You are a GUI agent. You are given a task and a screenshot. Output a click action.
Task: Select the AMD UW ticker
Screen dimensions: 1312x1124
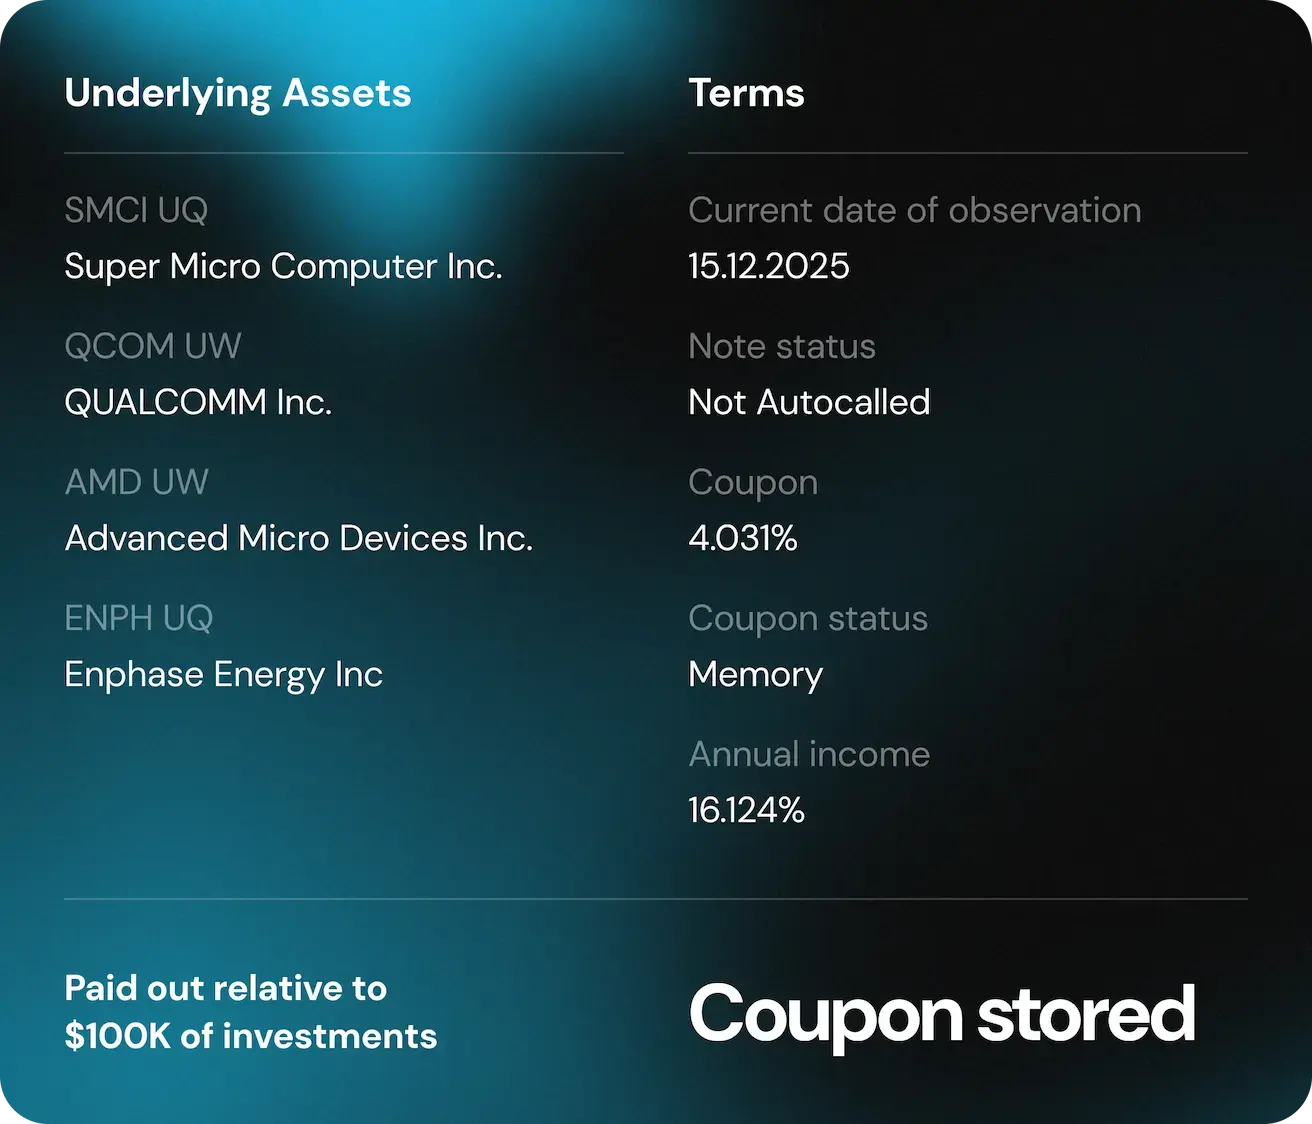click(137, 482)
